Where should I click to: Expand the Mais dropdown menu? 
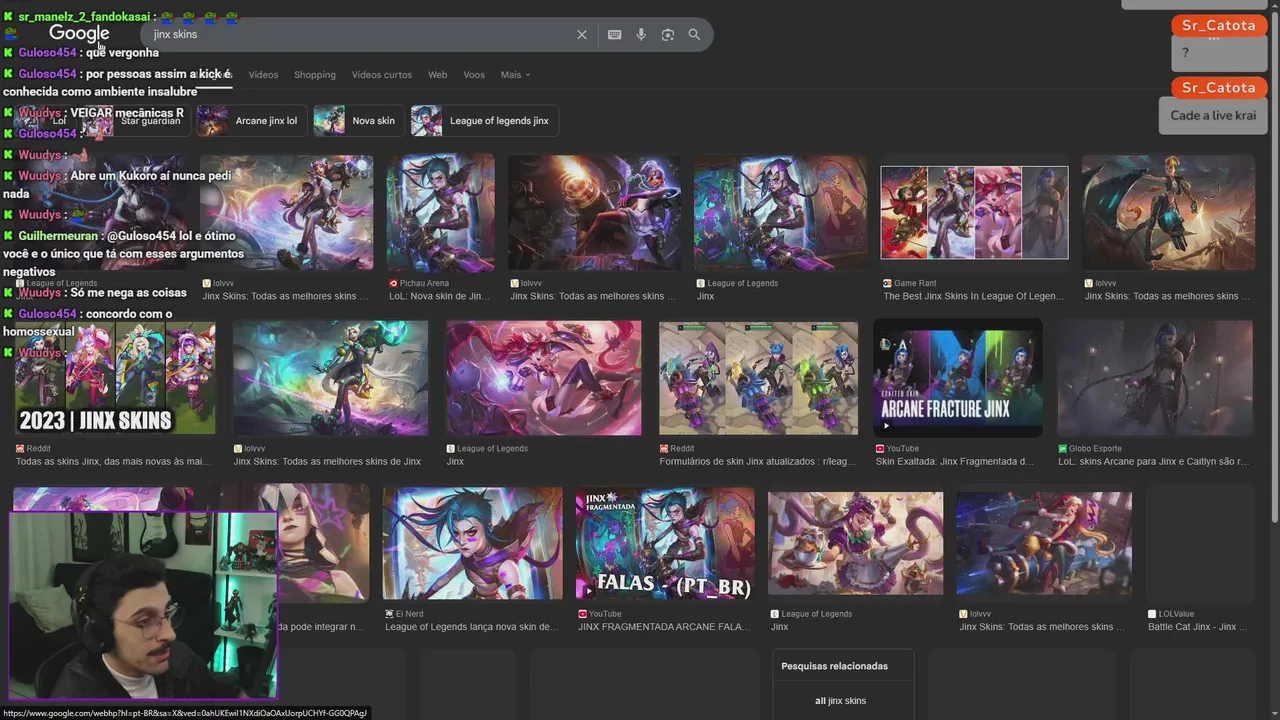pyautogui.click(x=515, y=75)
